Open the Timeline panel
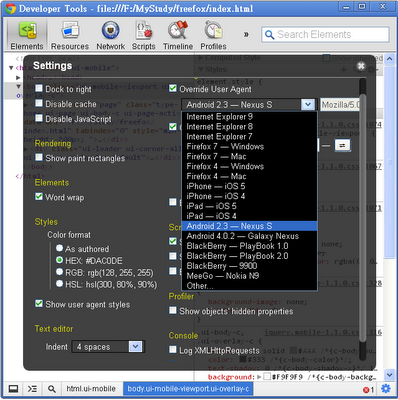This screenshot has height=400, width=398. [x=178, y=36]
